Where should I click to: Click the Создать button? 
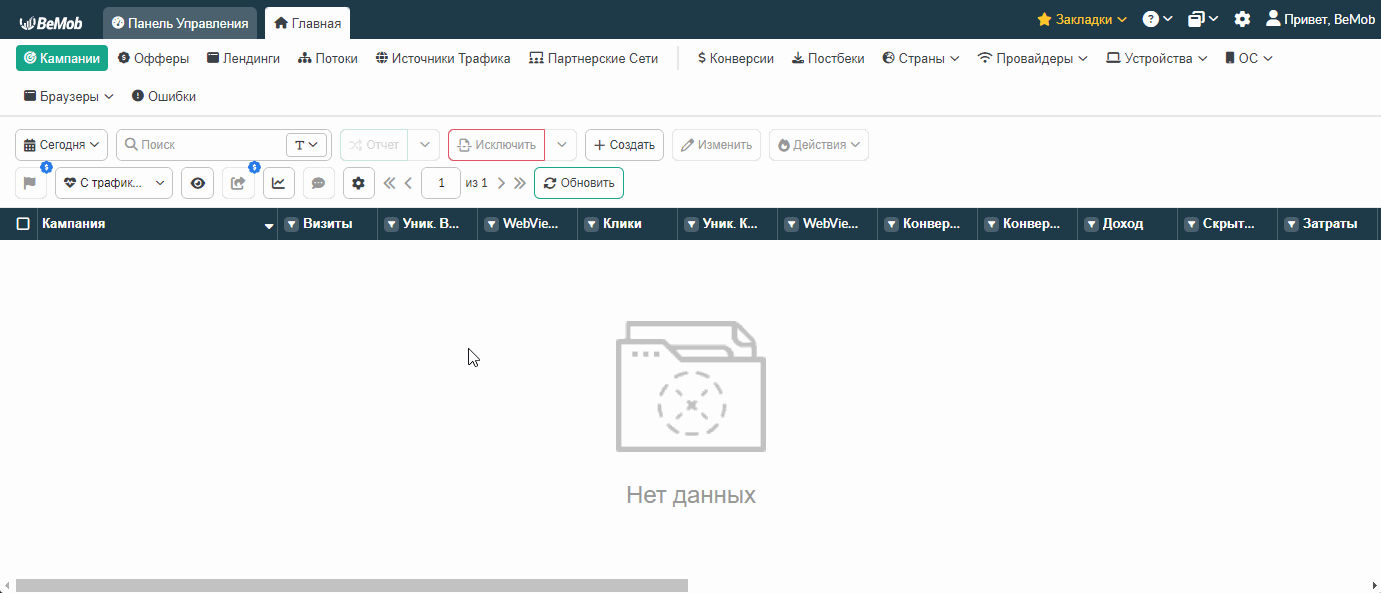[624, 145]
